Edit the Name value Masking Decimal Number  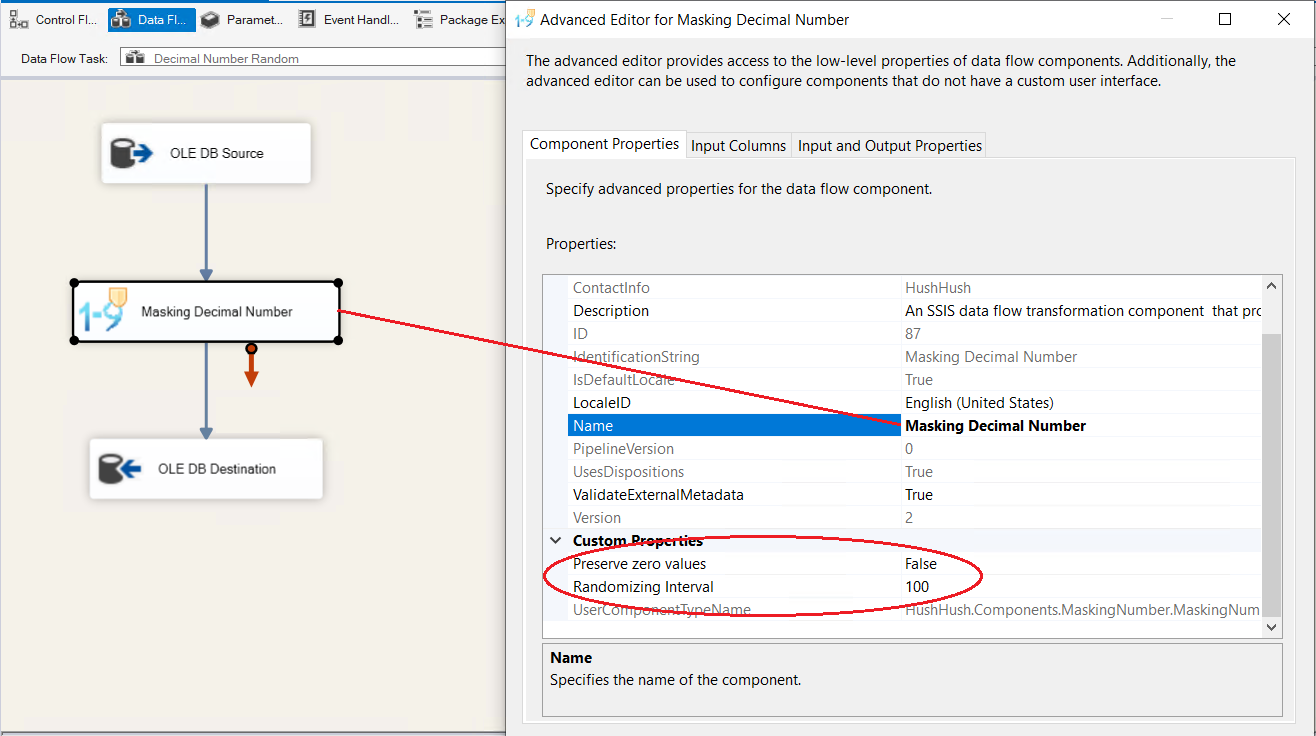(995, 426)
